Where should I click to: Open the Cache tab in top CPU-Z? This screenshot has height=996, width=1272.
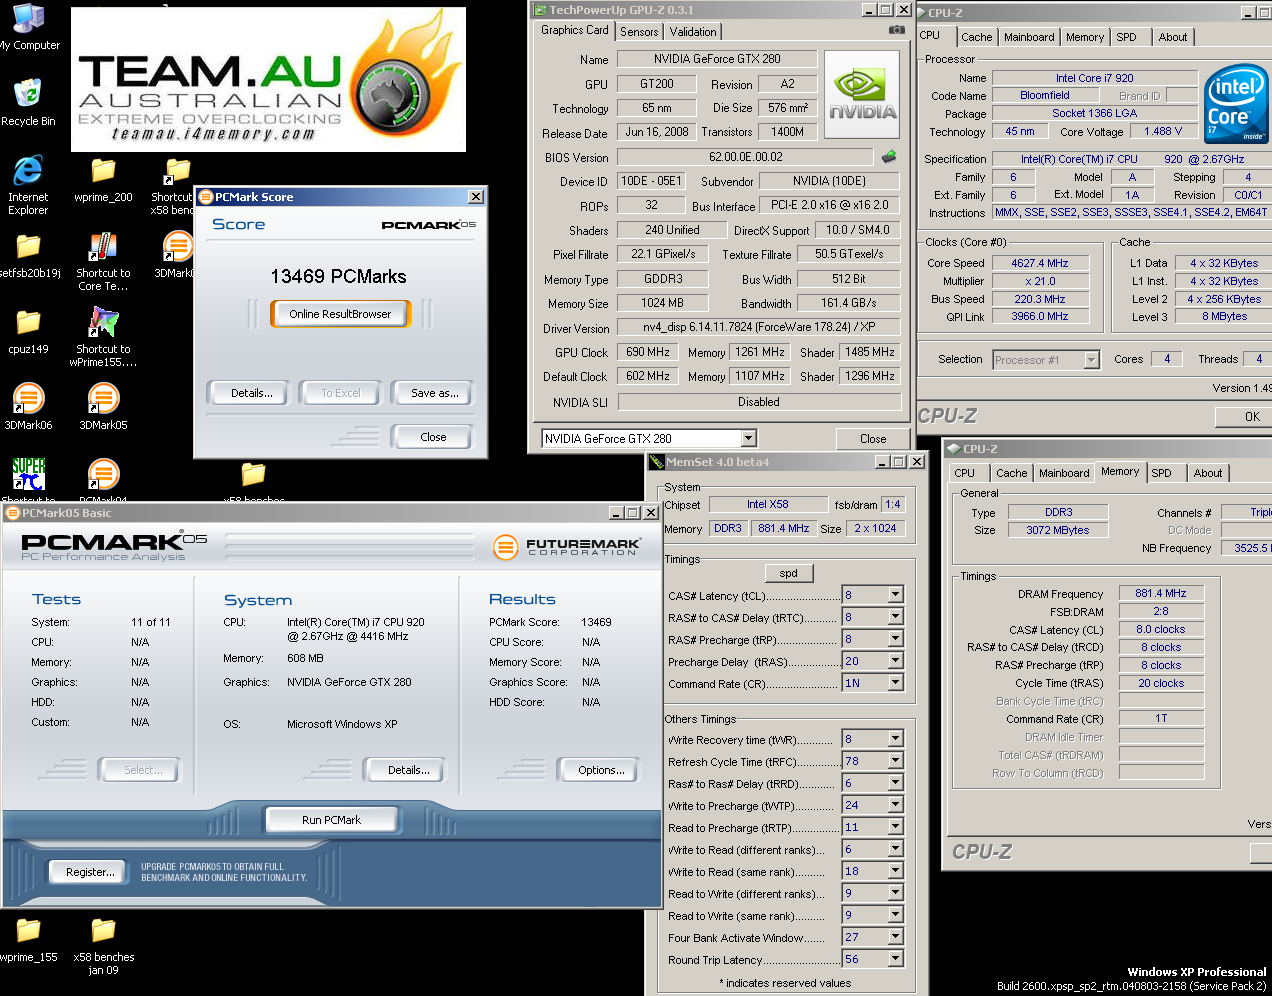click(976, 37)
